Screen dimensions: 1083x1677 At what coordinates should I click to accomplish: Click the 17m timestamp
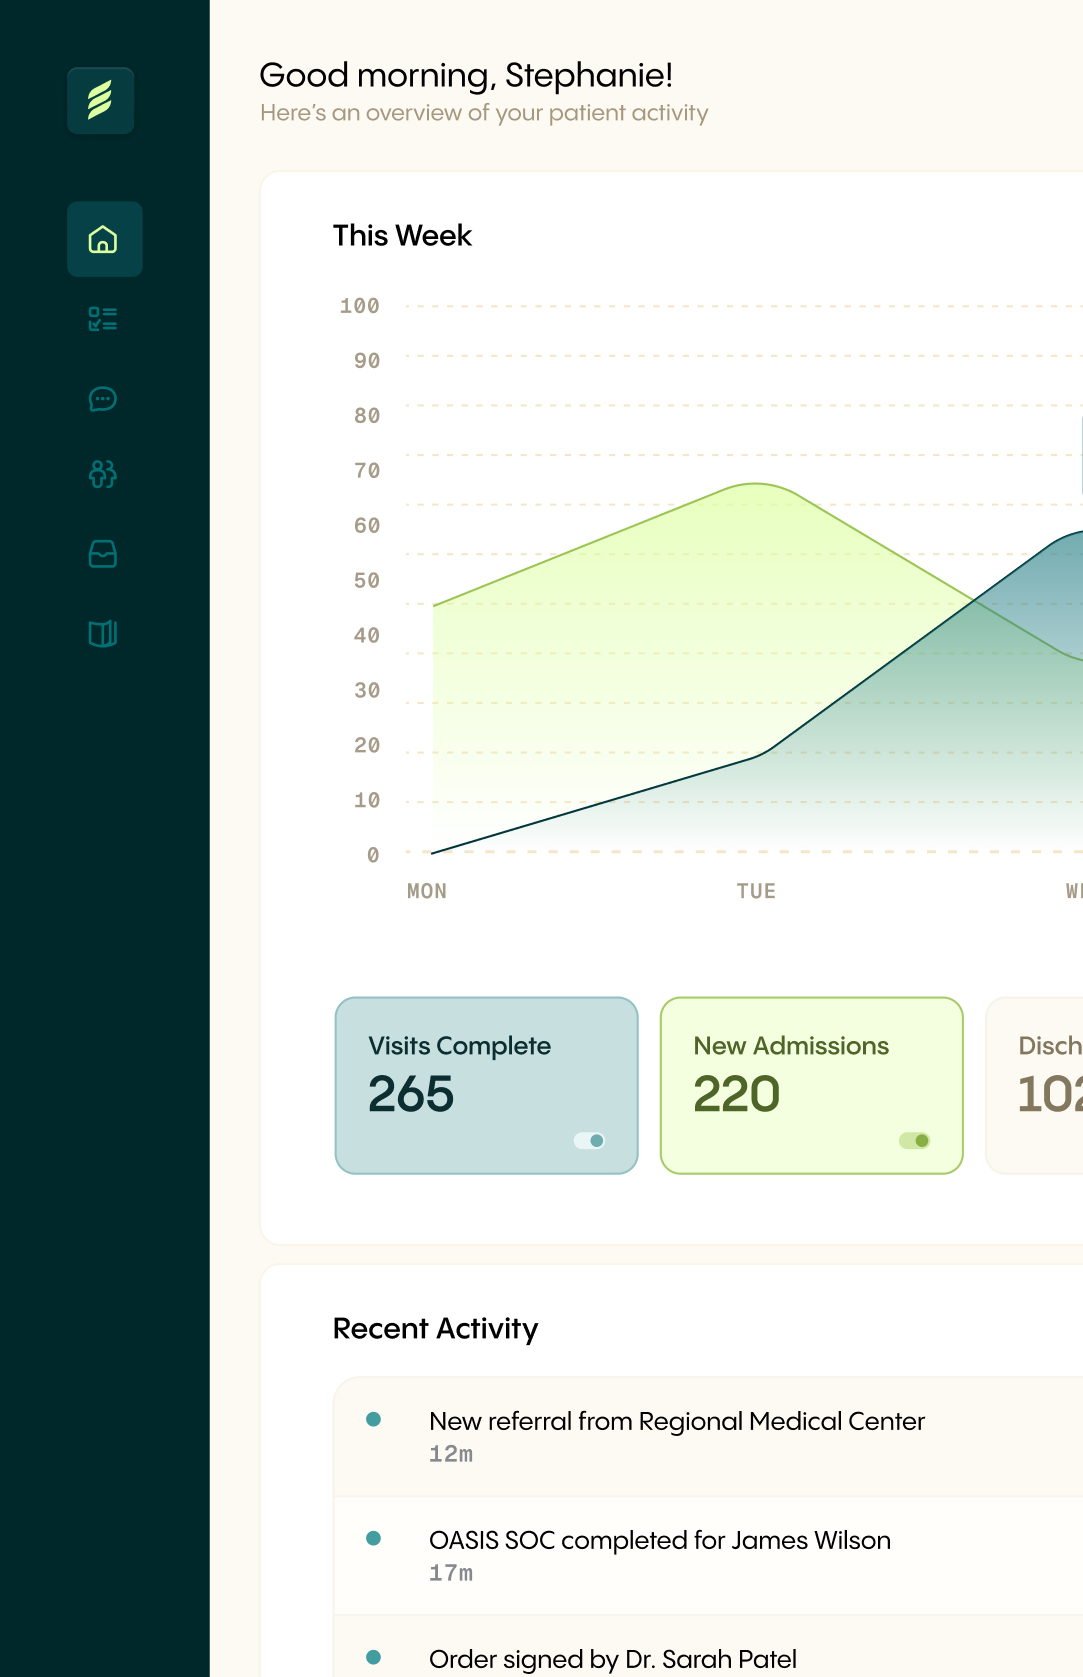pyautogui.click(x=451, y=1573)
